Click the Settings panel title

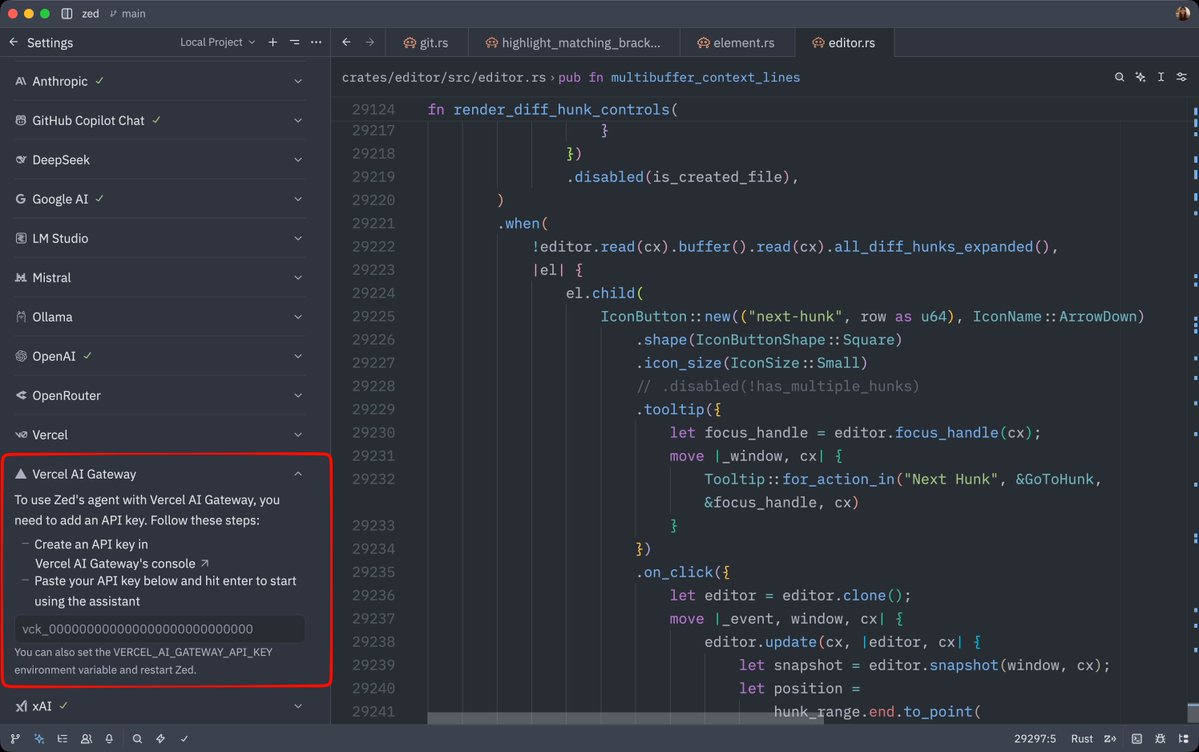coord(50,43)
